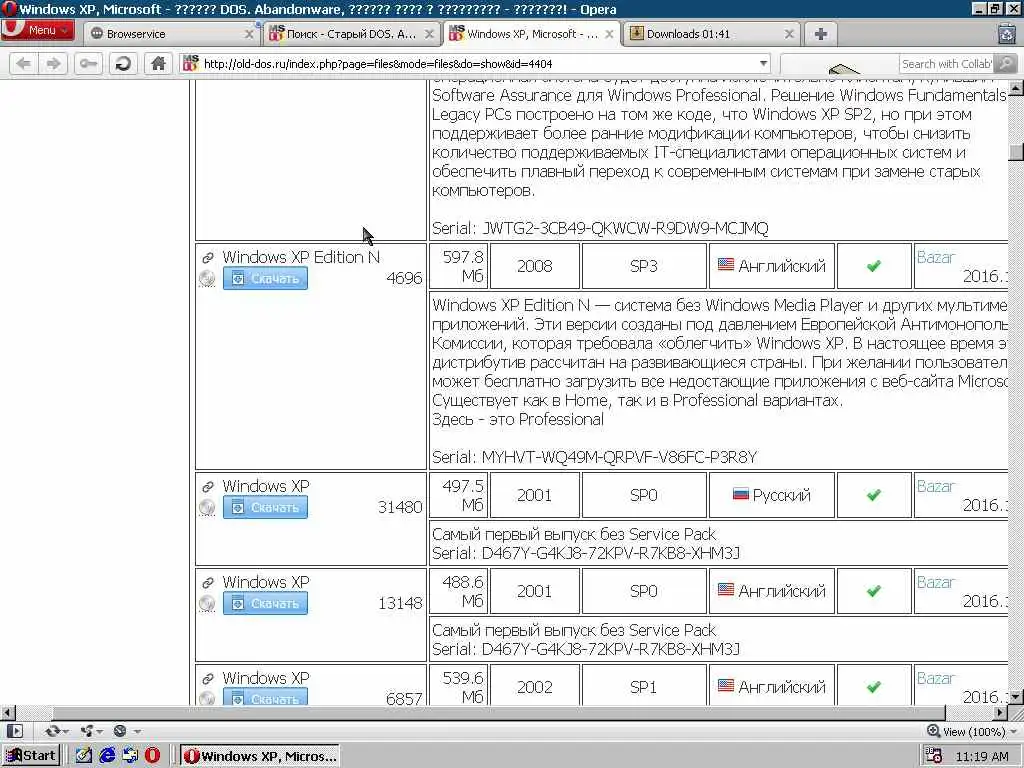Screen dimensions: 1024x768
Task: Click horizontal scrollbar left arrow
Action: [x=7, y=712]
